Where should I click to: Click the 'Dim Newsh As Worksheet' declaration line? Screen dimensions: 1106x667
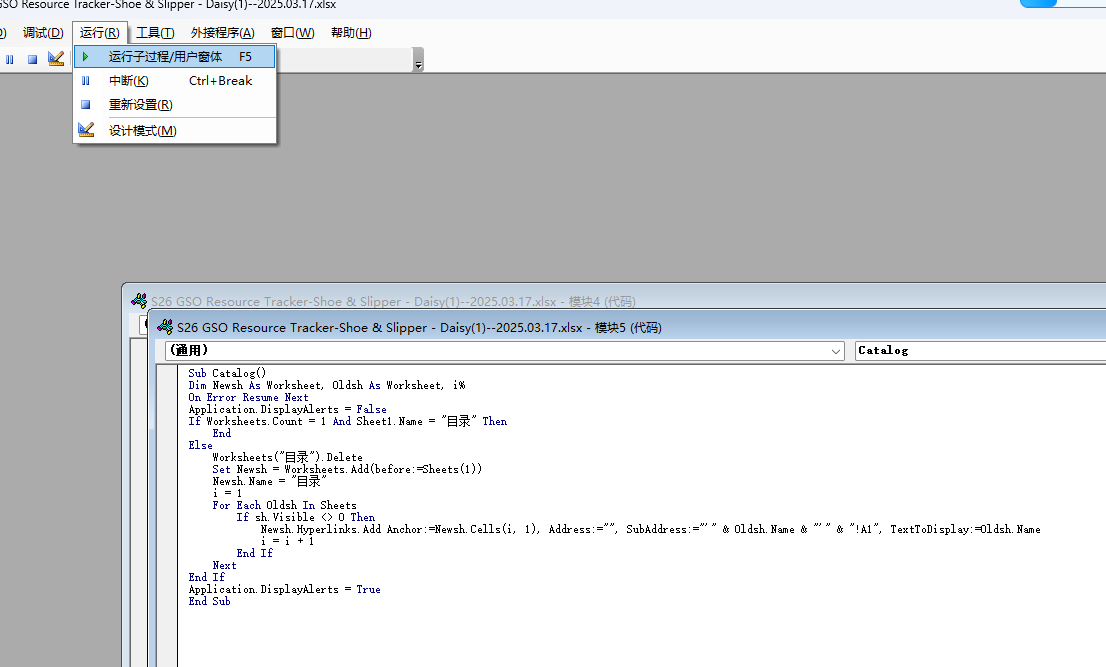(327, 385)
